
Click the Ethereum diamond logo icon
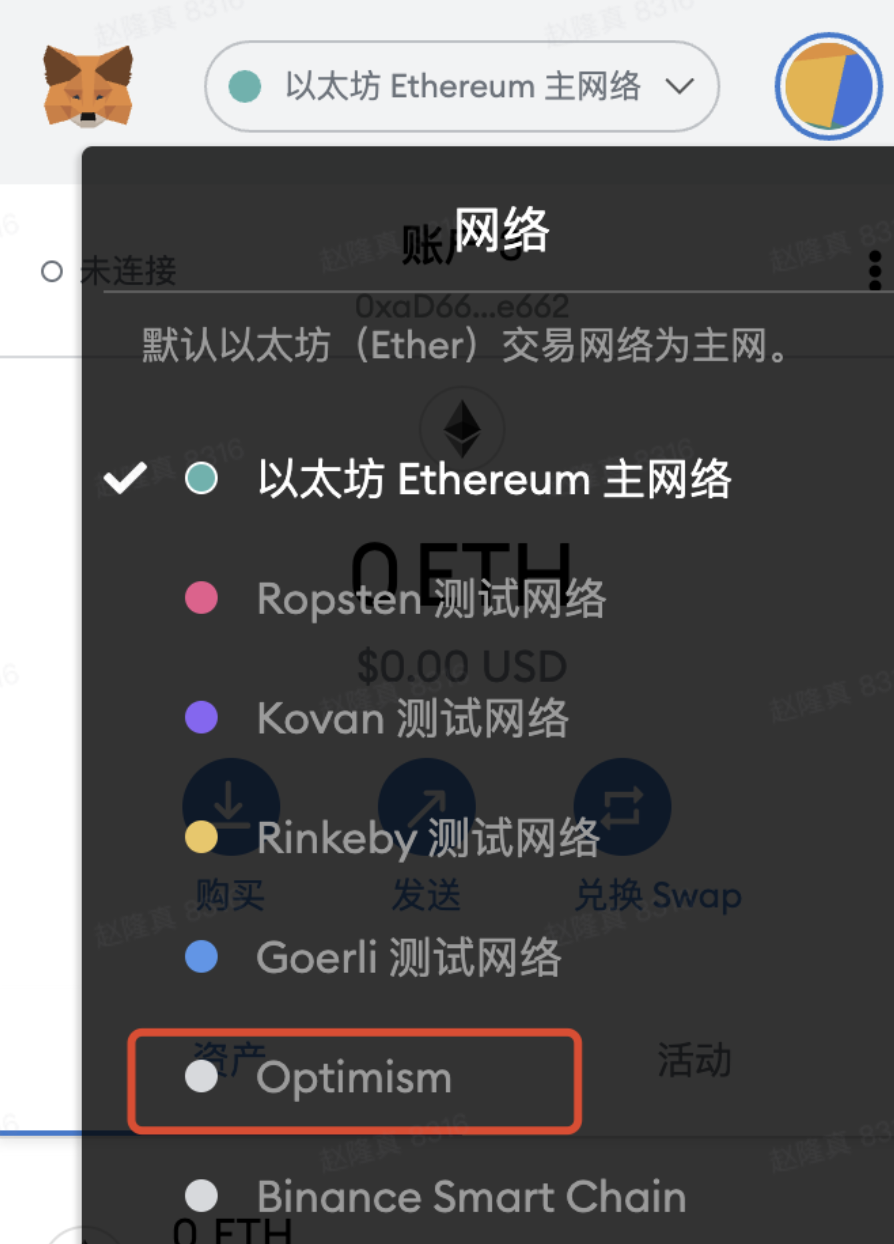[x=462, y=429]
